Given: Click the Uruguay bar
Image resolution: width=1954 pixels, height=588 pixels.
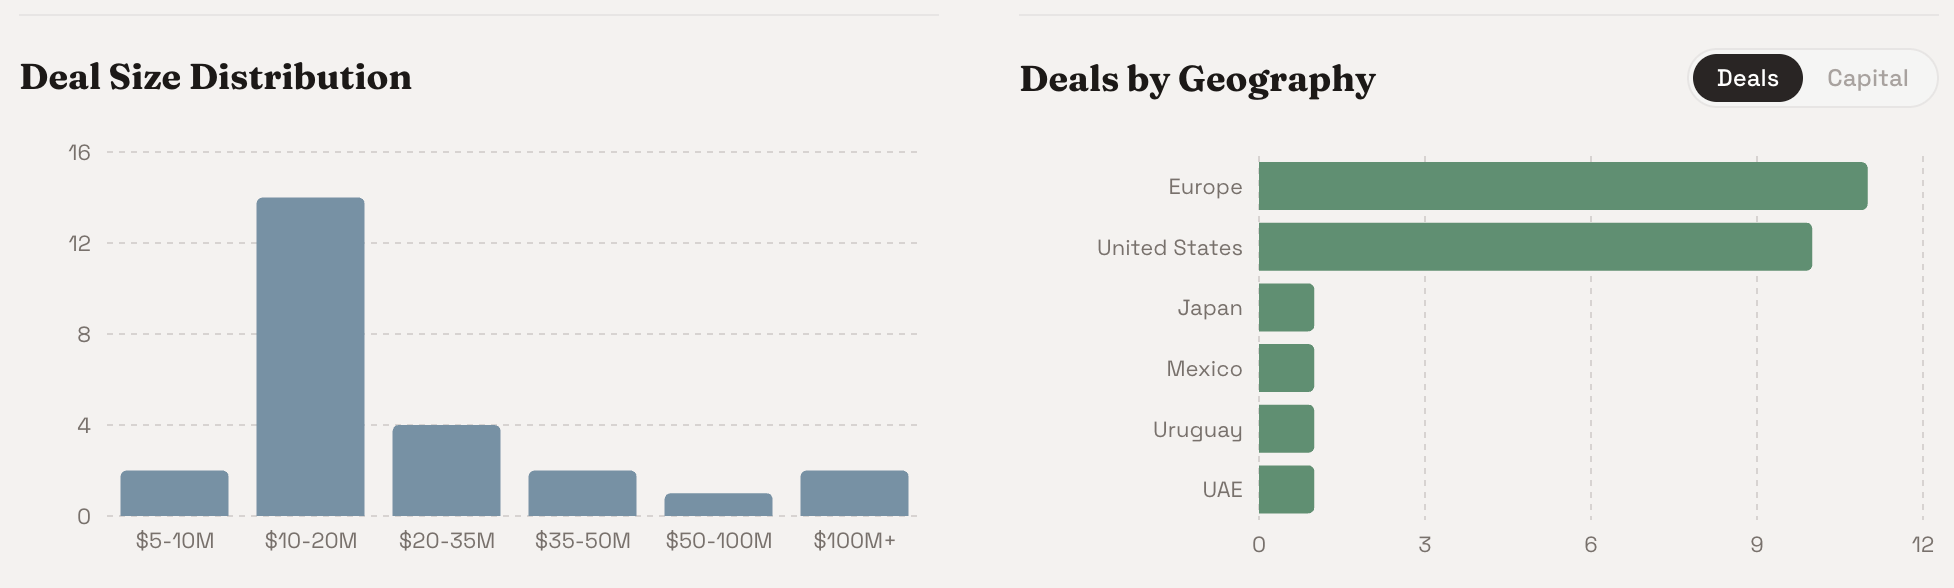Looking at the screenshot, I should point(1286,429).
